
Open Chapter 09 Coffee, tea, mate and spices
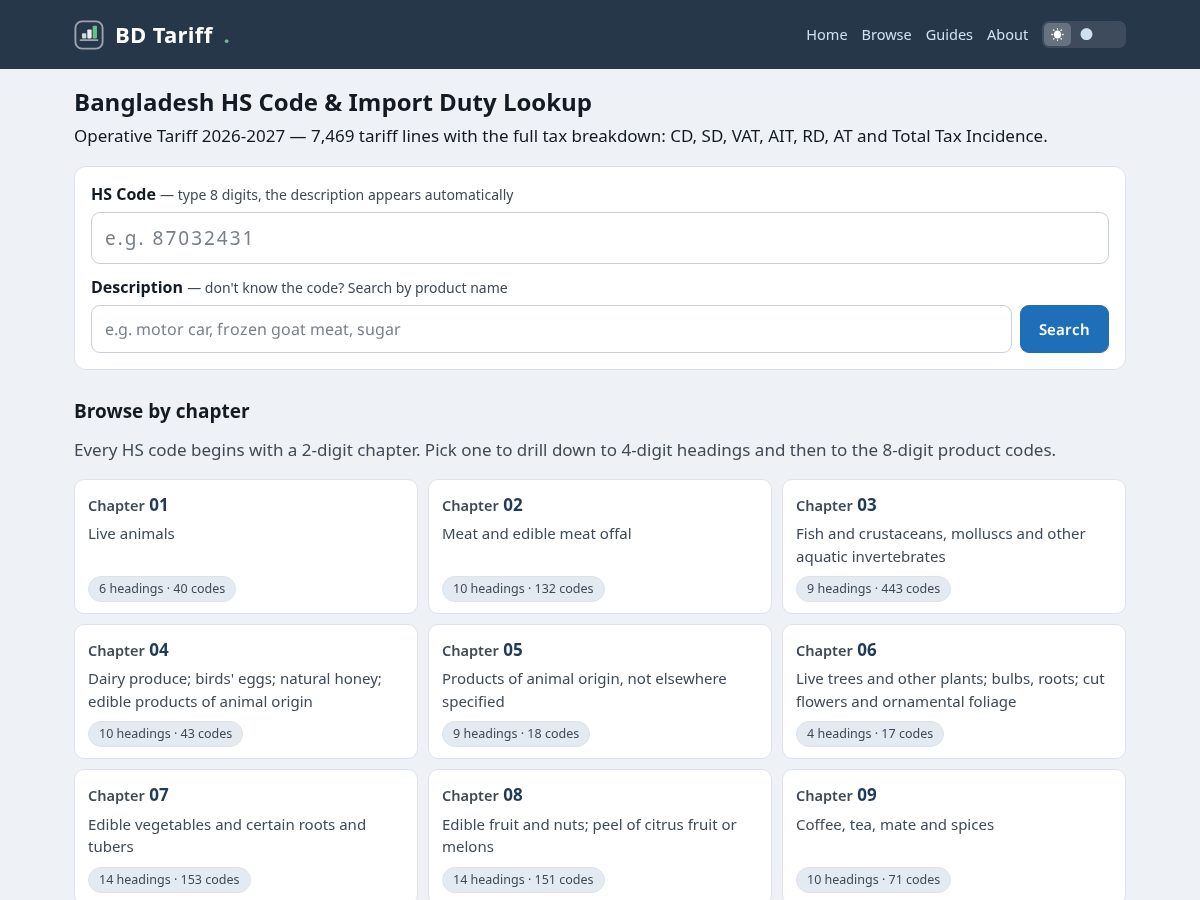pyautogui.click(x=954, y=835)
